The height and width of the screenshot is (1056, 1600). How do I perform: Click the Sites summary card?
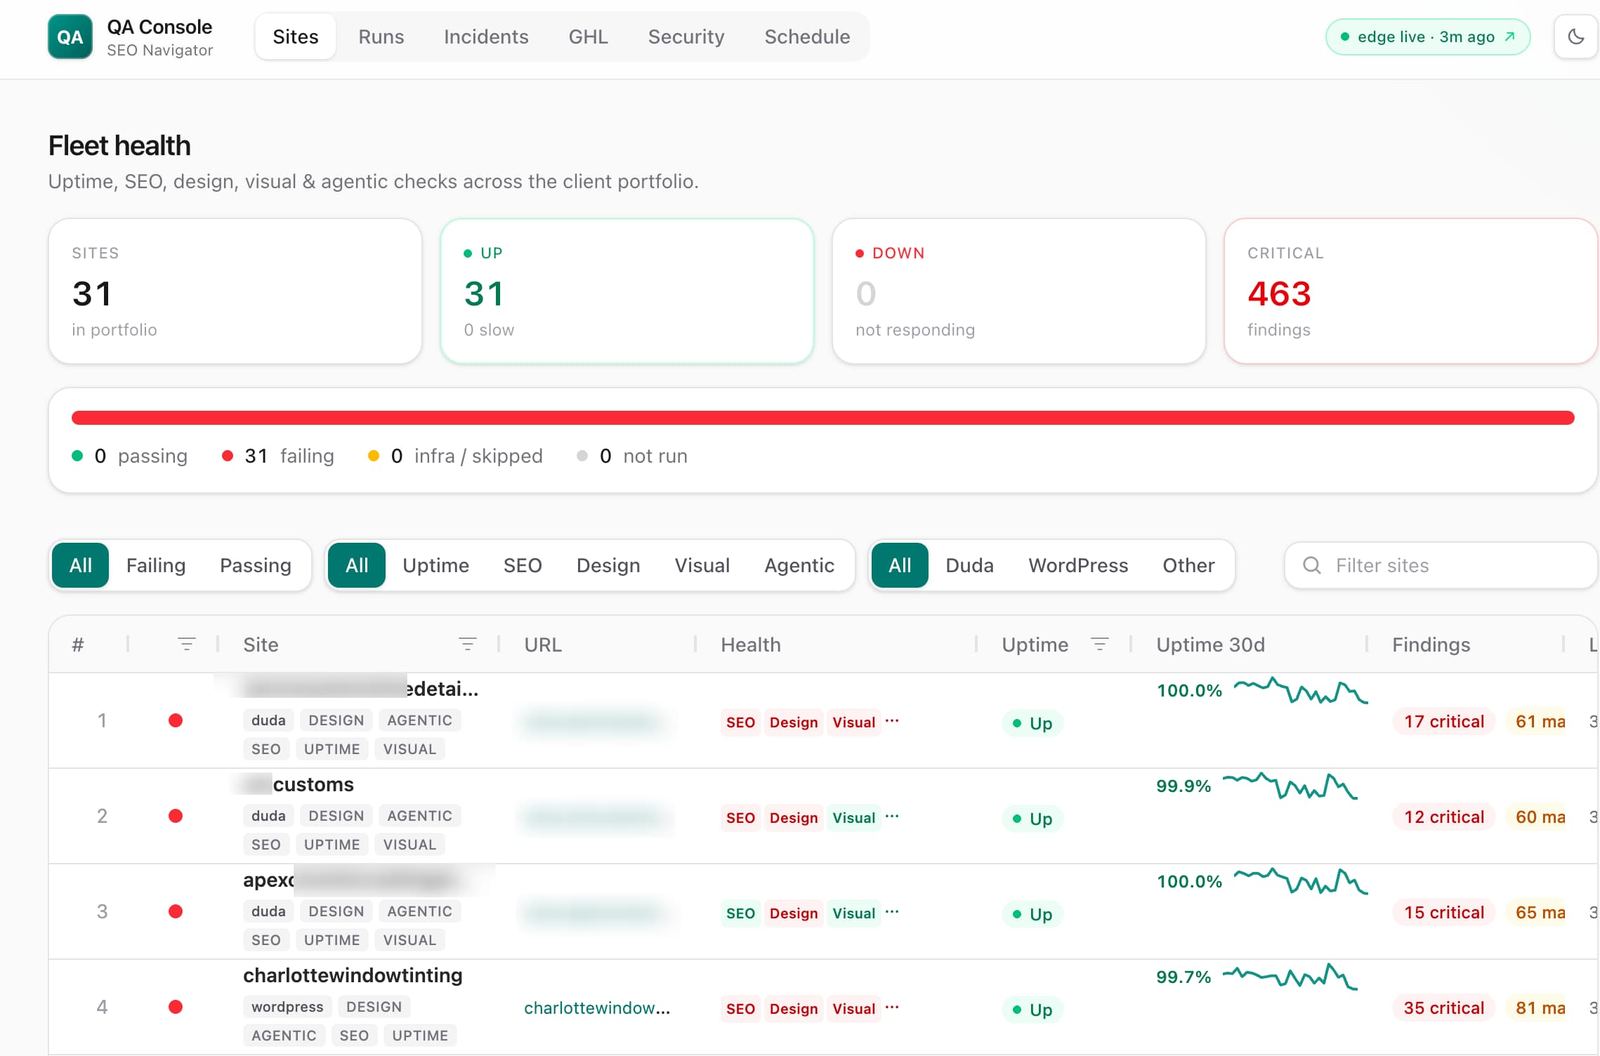point(235,291)
